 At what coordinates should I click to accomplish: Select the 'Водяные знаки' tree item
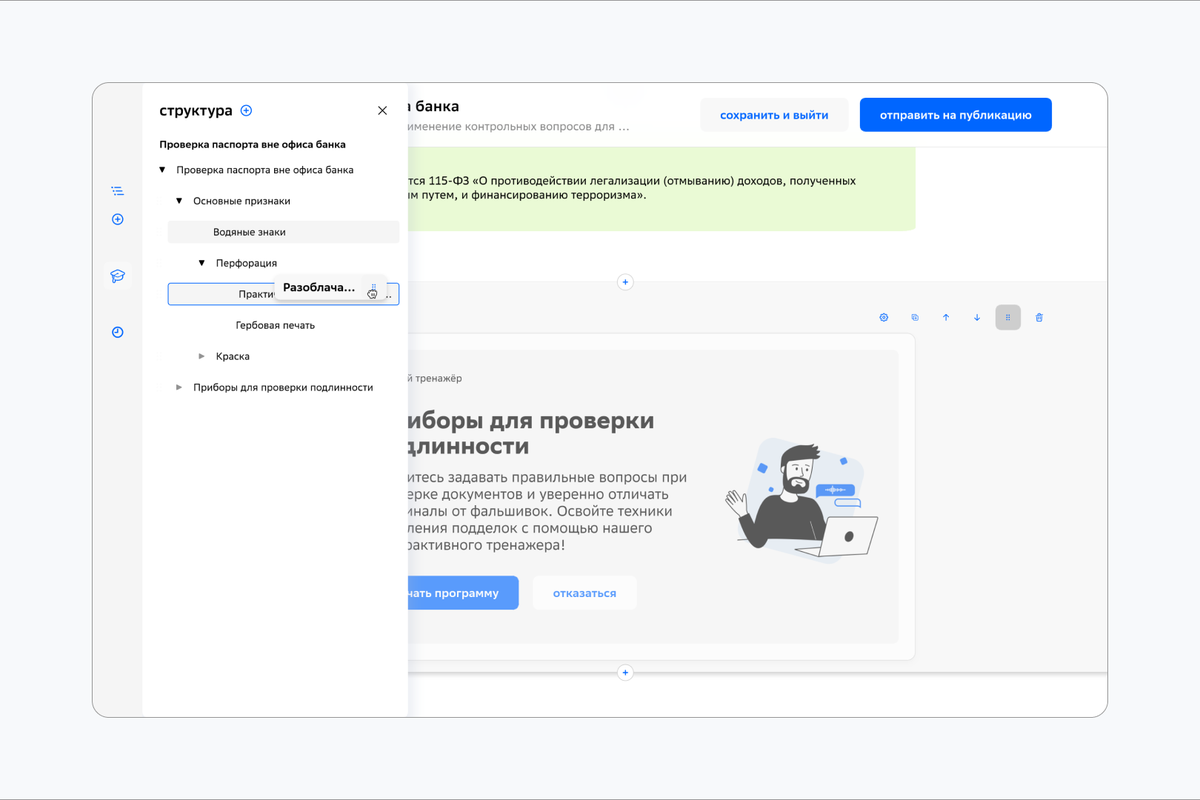(250, 232)
